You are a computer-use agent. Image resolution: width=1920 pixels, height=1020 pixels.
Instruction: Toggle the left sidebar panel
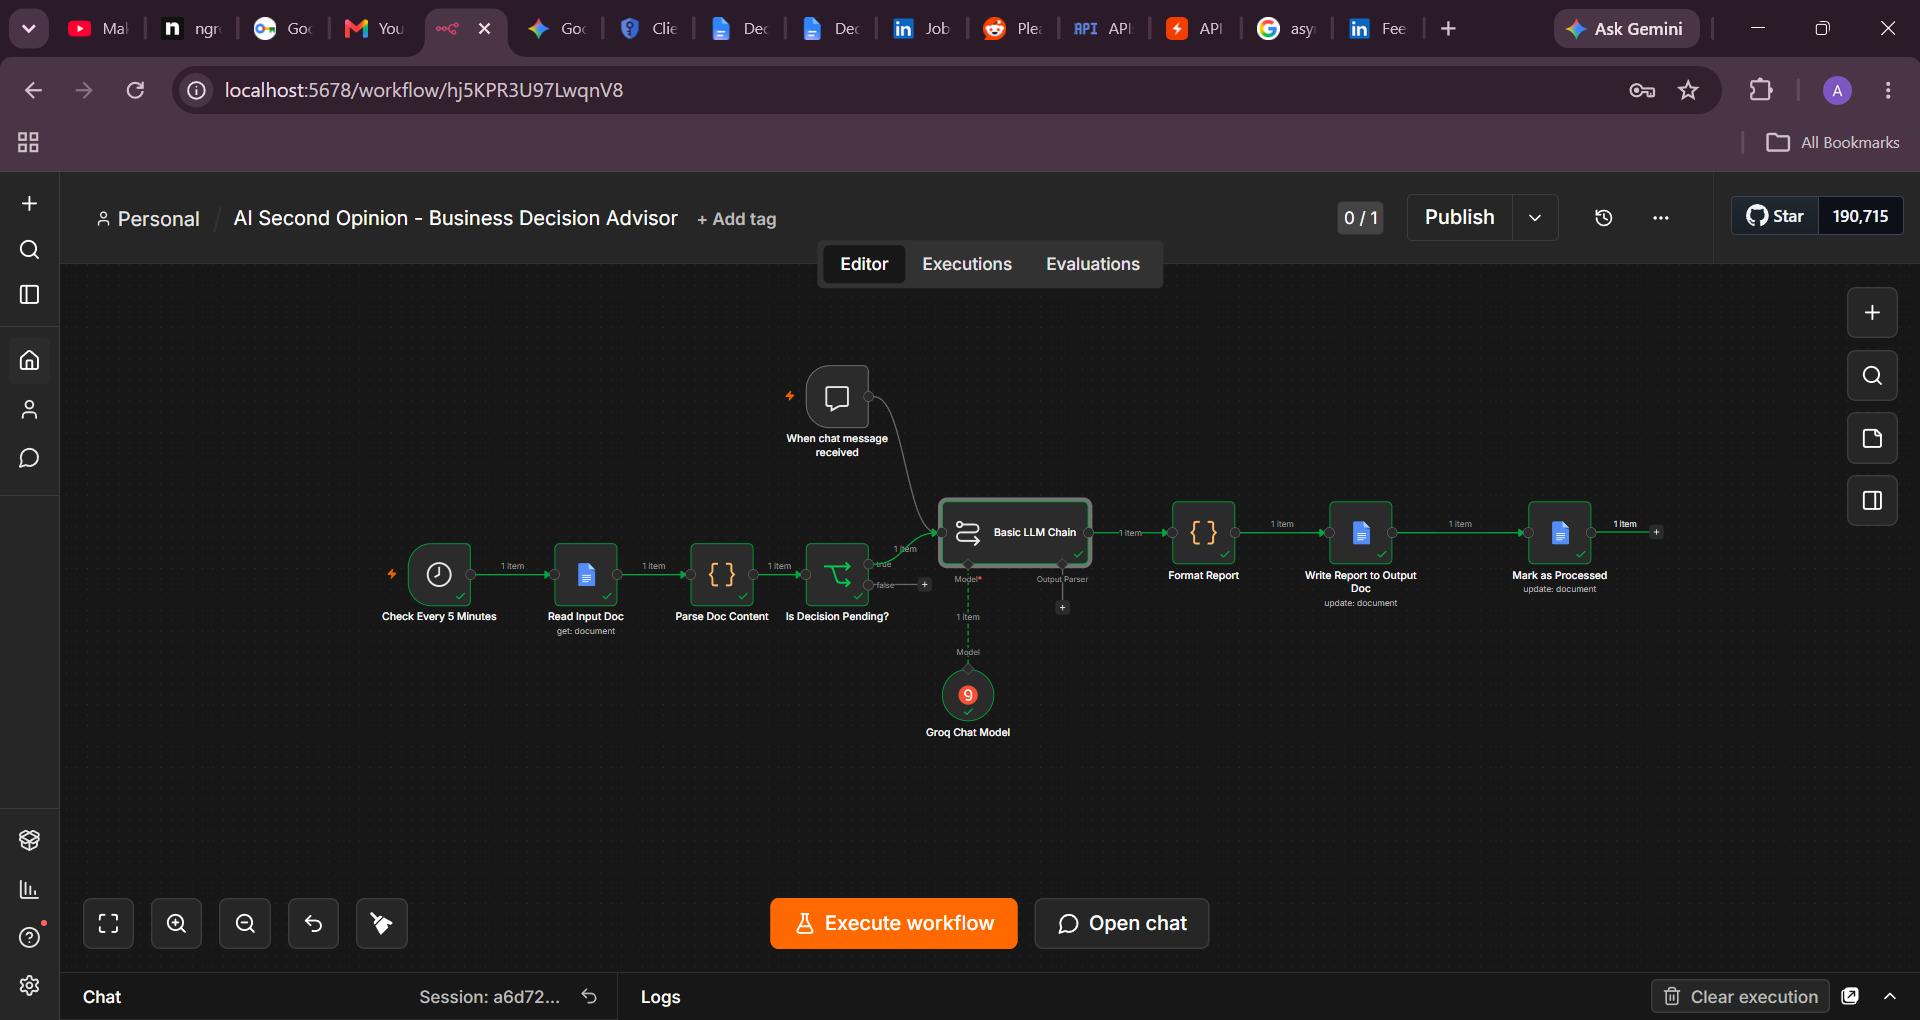(x=29, y=295)
